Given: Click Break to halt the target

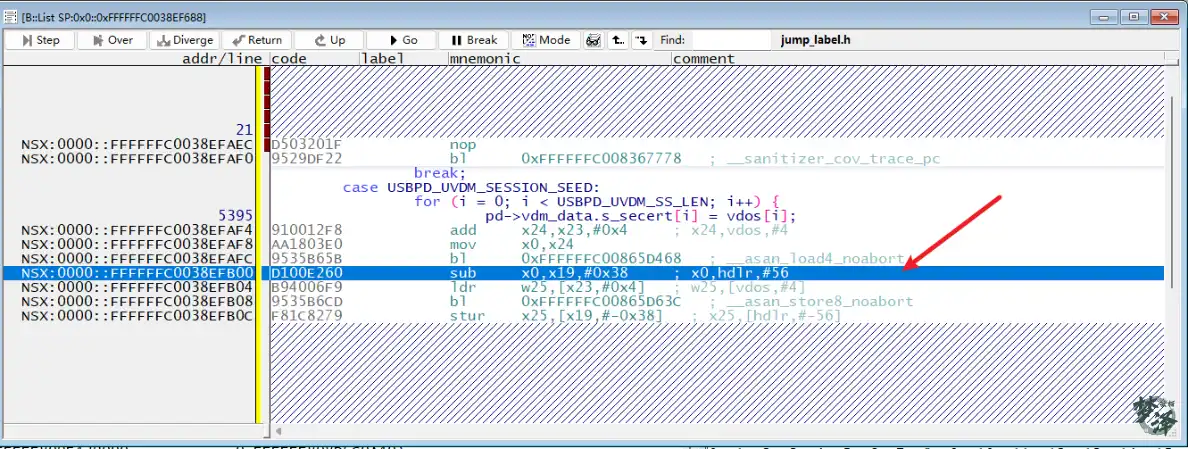Looking at the screenshot, I should (x=472, y=40).
